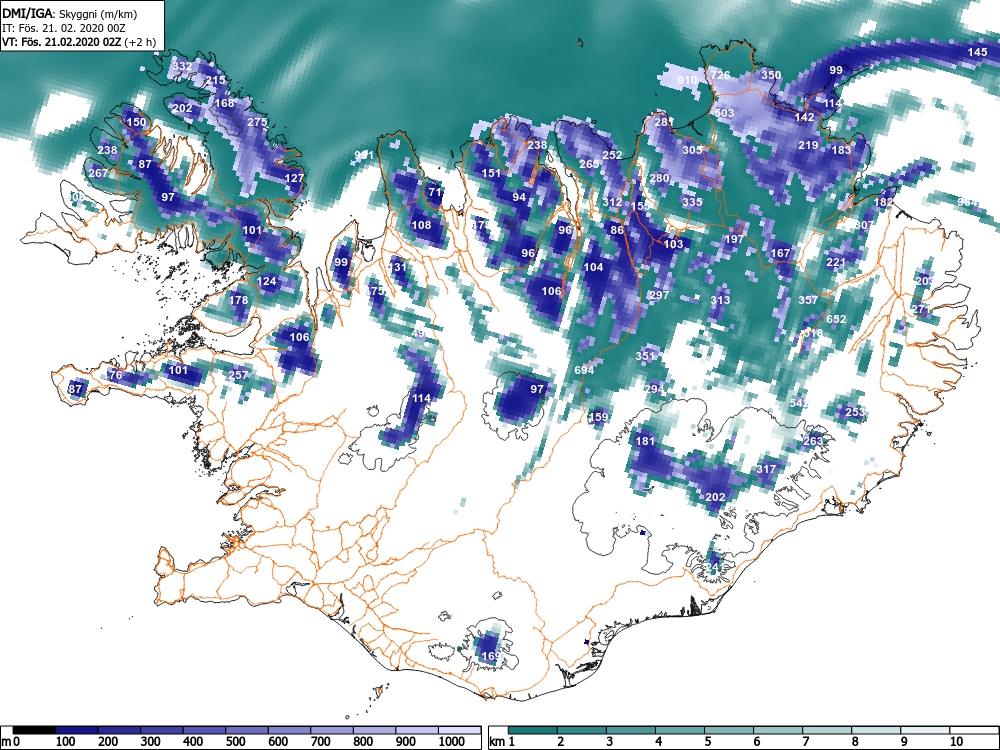This screenshot has height=750, width=1000.
Task: Click the dark teal 1–2 km legend swatch
Action: 533,730
